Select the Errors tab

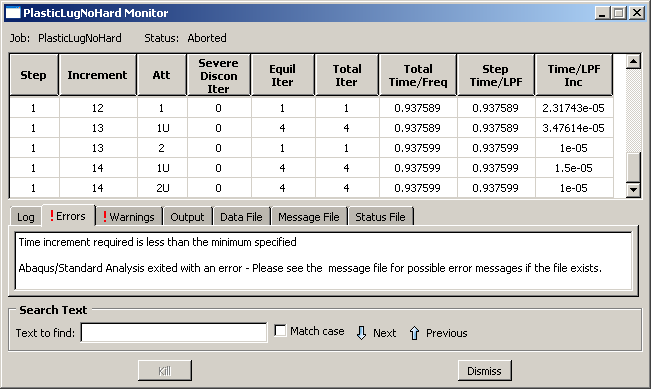tap(69, 216)
